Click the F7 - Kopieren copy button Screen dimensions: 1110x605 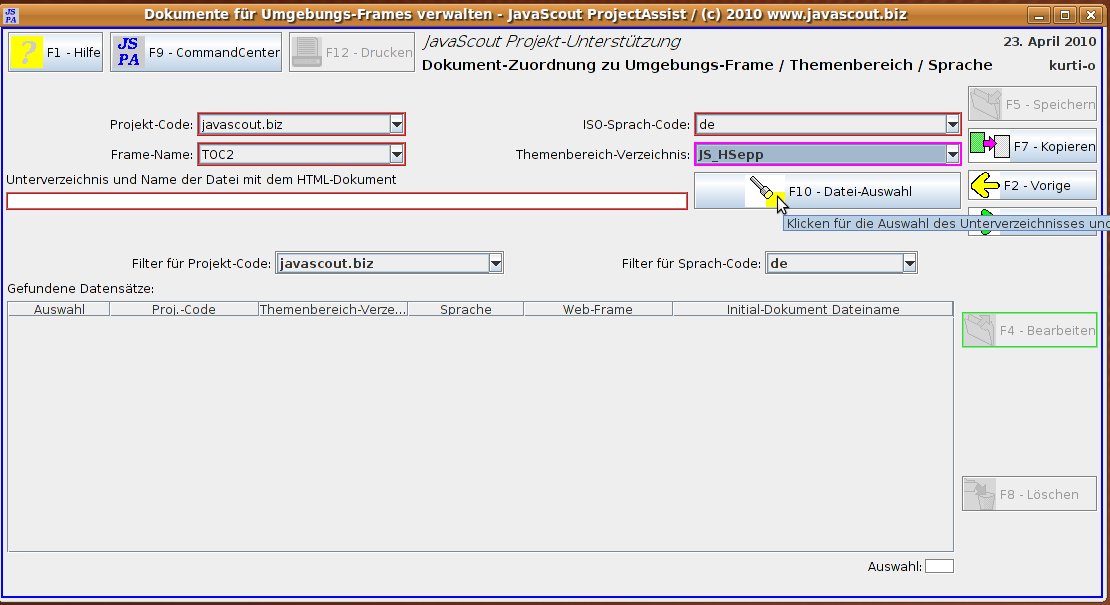tap(1032, 146)
